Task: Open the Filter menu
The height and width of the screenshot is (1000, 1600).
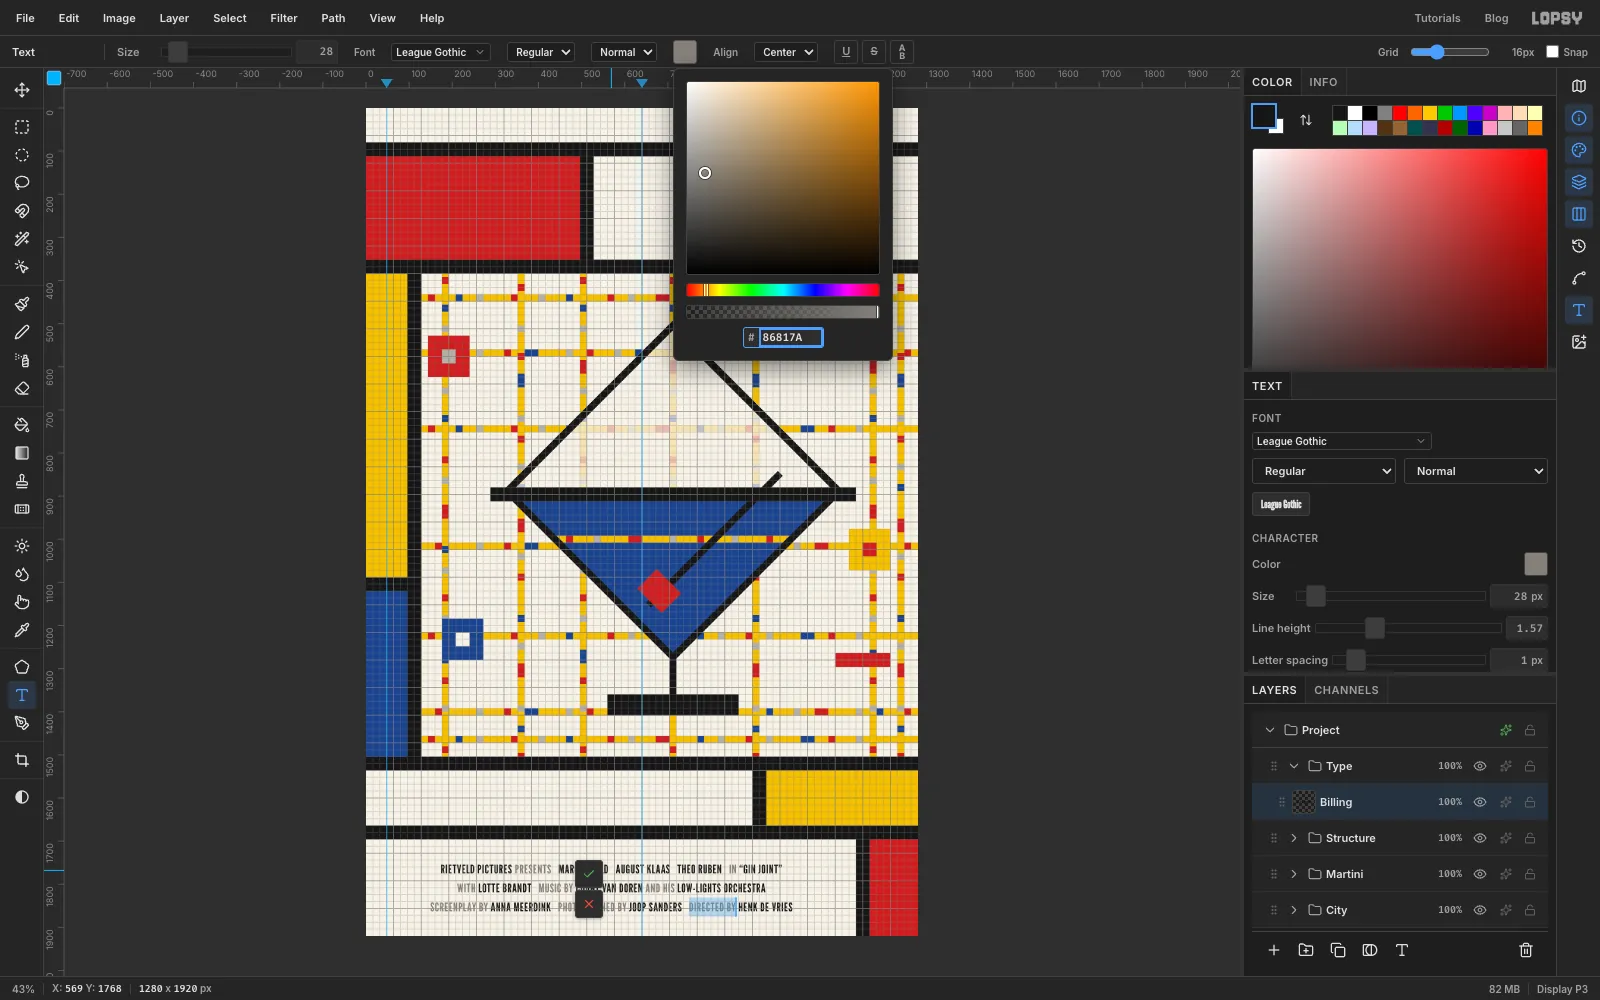Action: (284, 18)
